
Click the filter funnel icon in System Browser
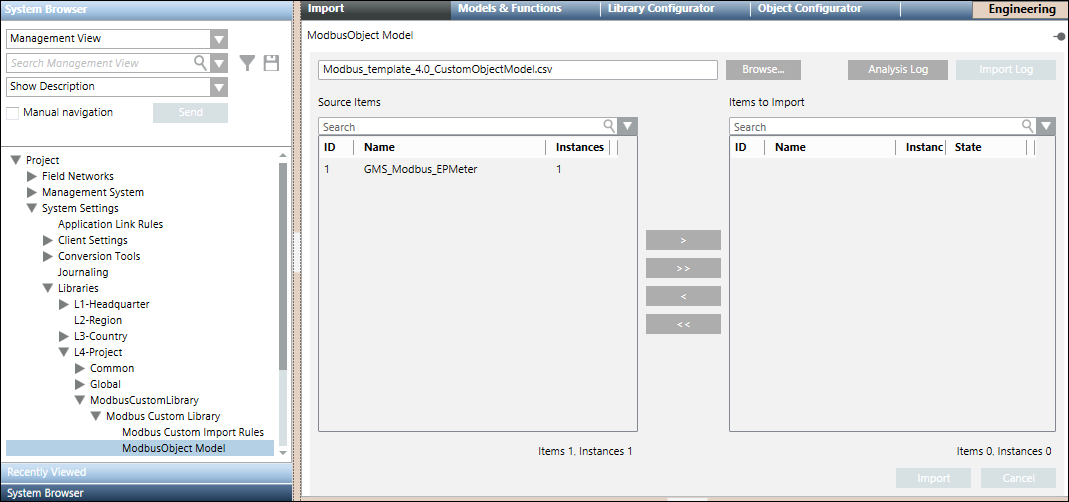coord(247,63)
